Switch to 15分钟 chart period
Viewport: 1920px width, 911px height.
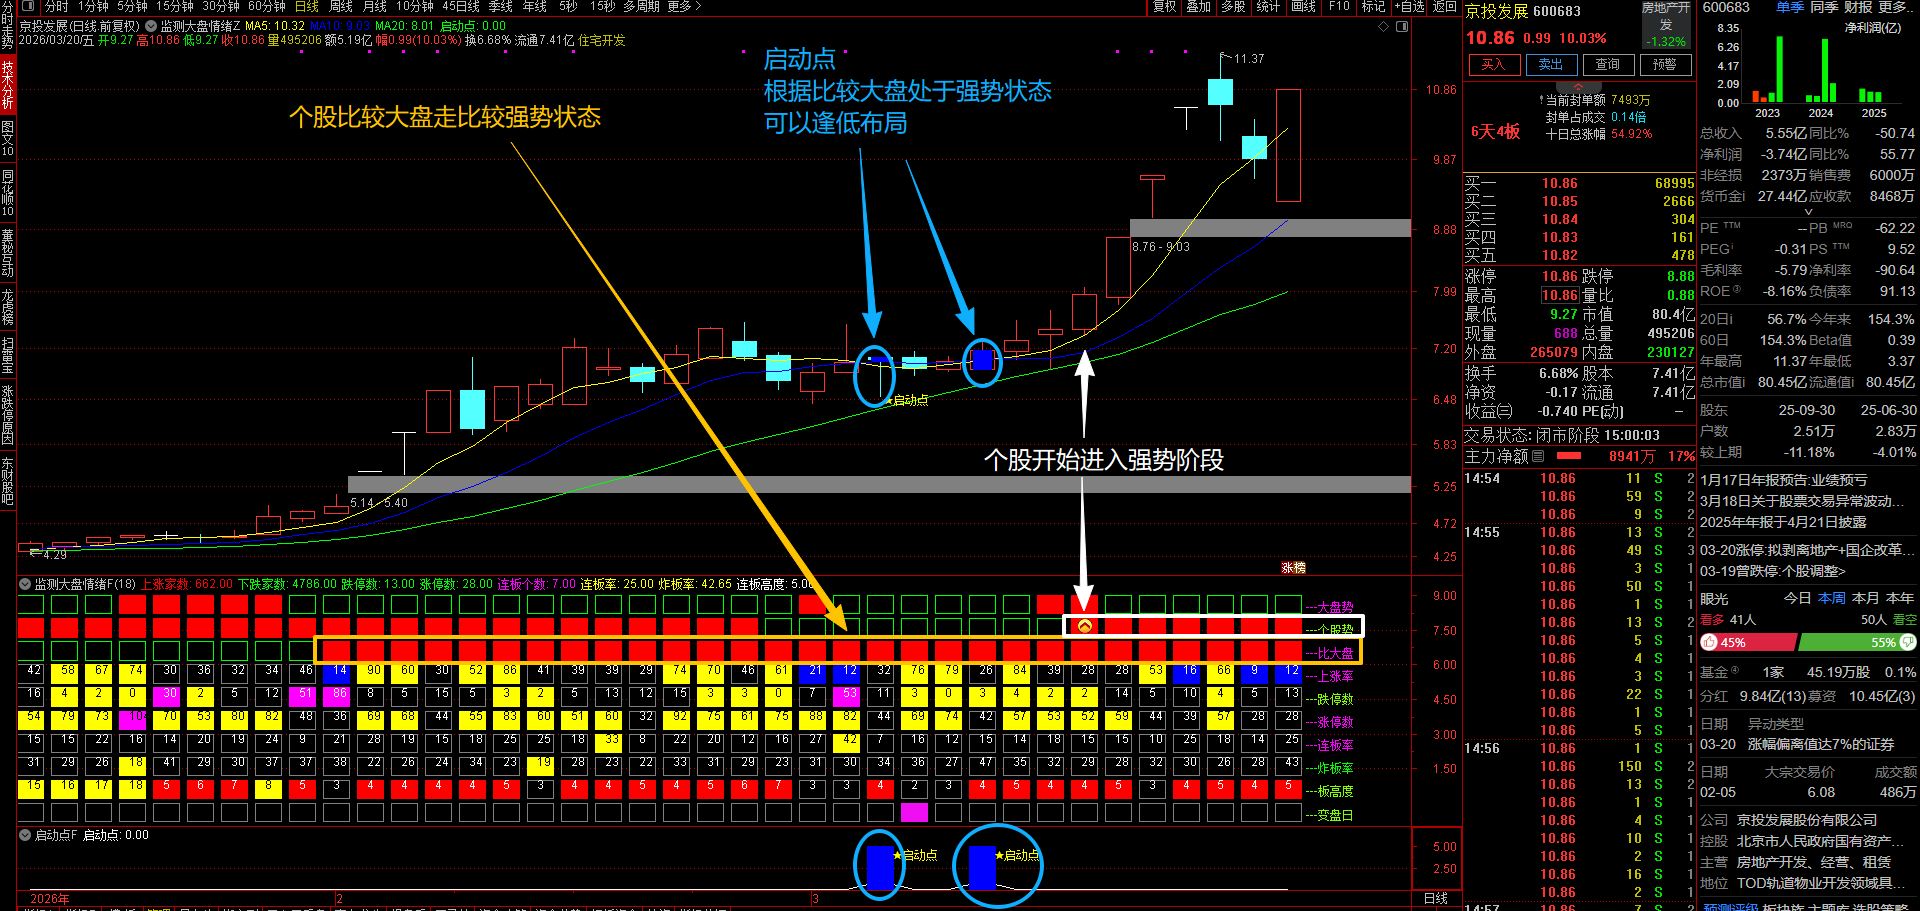click(x=175, y=7)
